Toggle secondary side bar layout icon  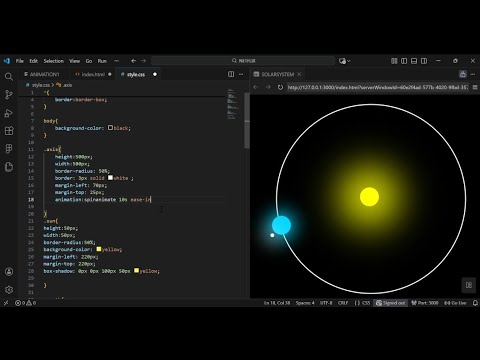tap(424, 61)
